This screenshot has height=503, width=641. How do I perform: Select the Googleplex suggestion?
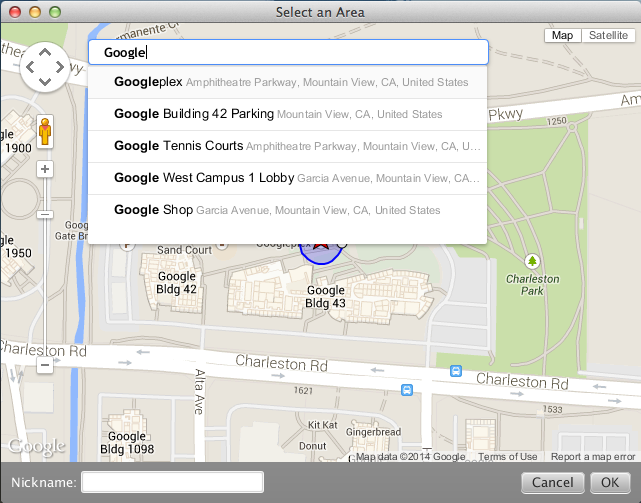tap(287, 82)
